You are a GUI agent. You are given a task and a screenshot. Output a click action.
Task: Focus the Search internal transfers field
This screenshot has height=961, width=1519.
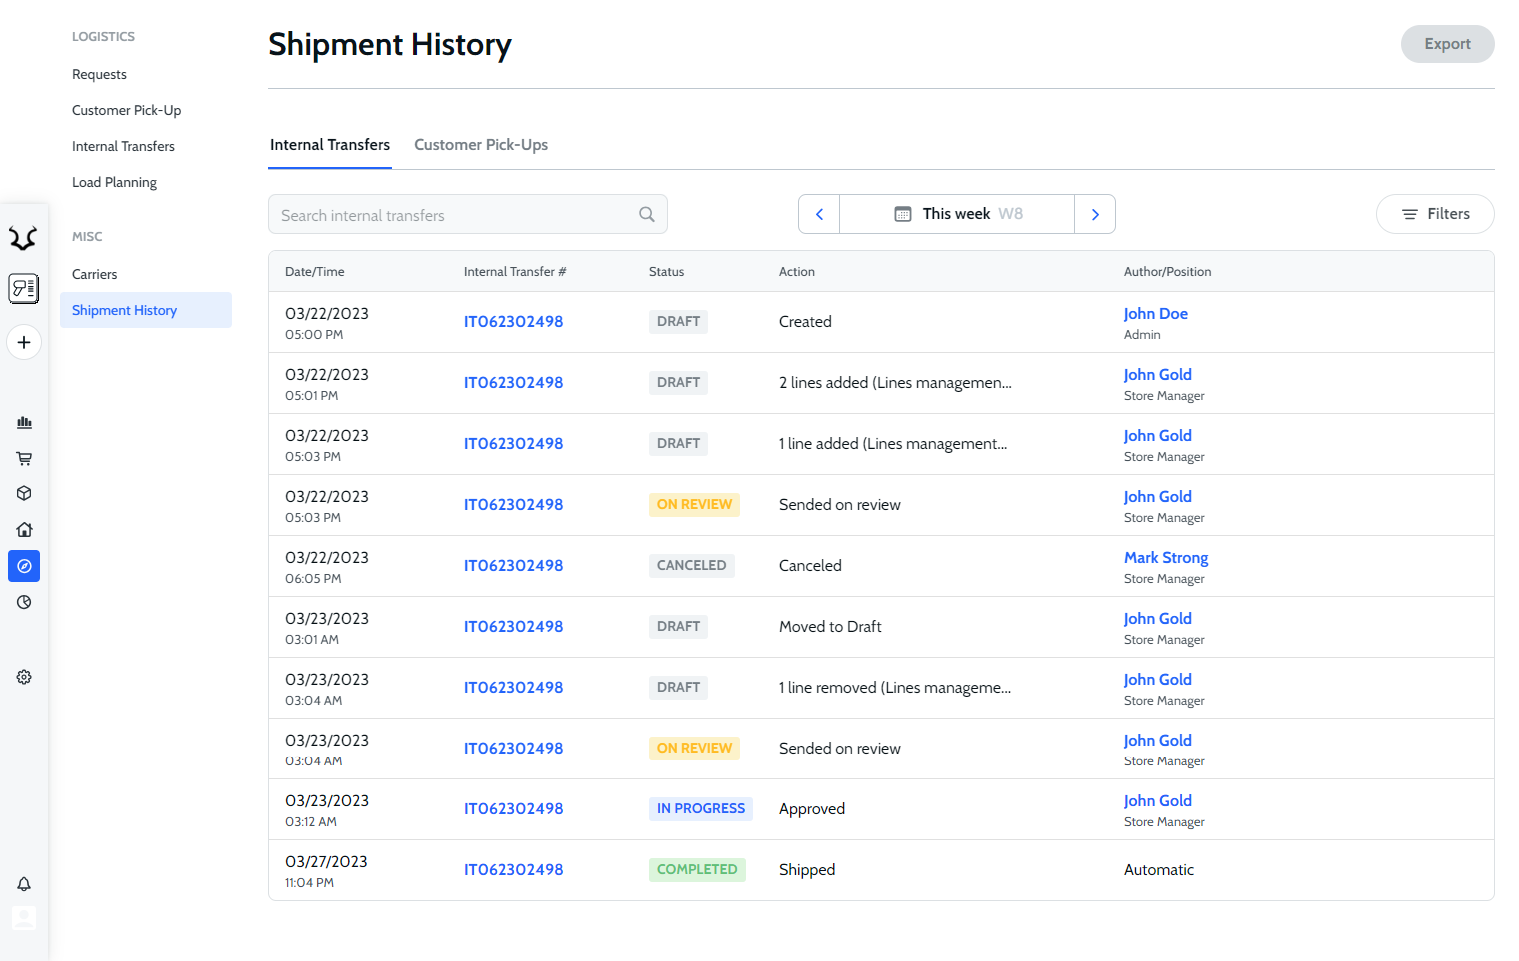click(x=455, y=215)
